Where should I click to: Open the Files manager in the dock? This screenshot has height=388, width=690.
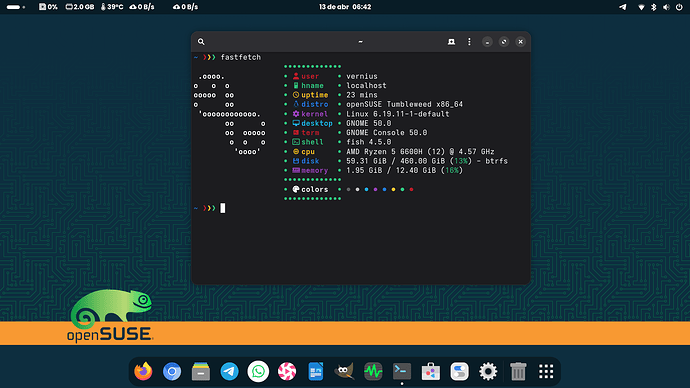(201, 371)
